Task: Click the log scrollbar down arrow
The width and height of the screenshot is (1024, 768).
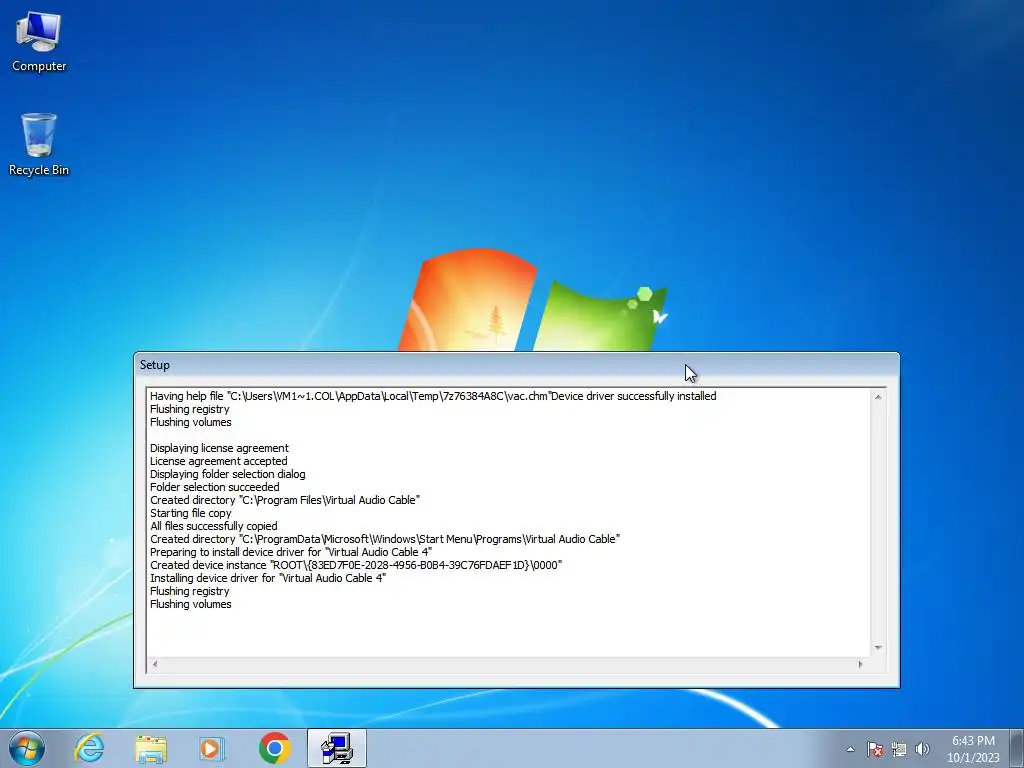Action: click(878, 648)
